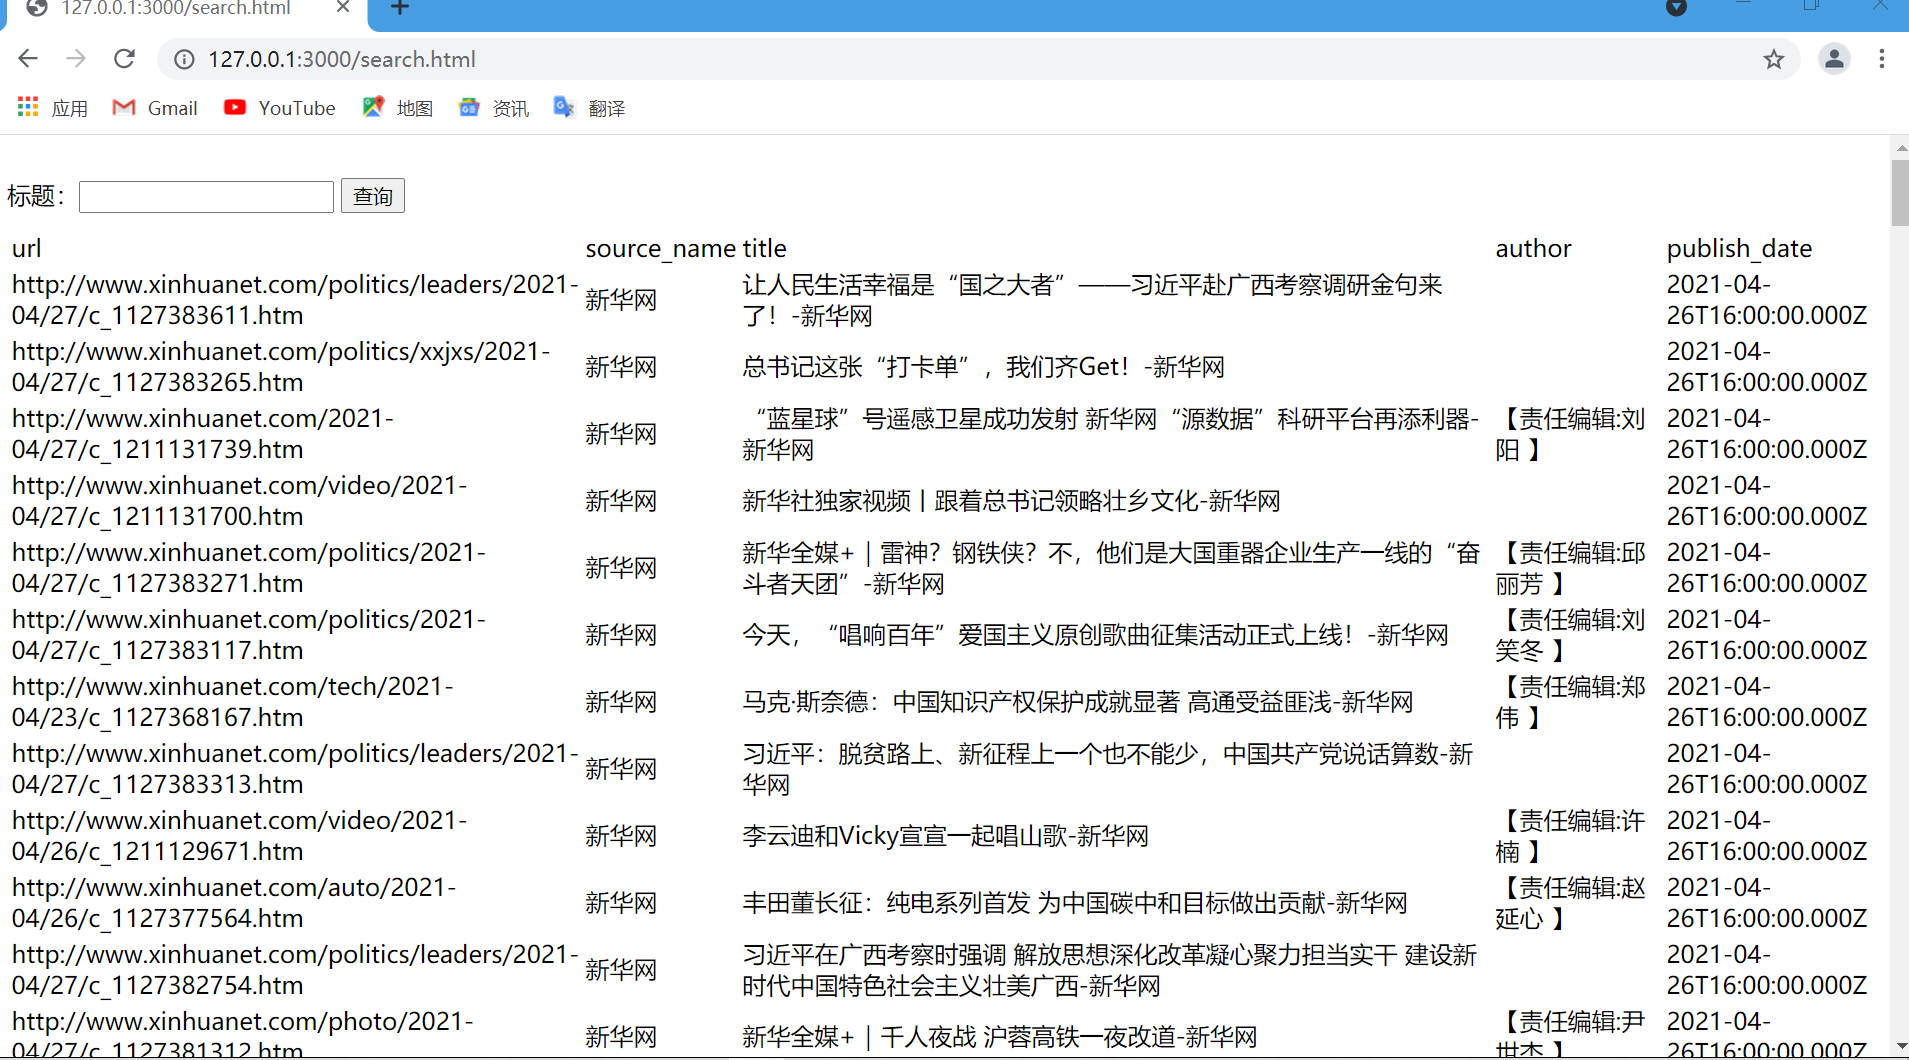The image size is (1909, 1060).
Task: Open the 翻译 translate bookmark
Action: click(x=589, y=108)
